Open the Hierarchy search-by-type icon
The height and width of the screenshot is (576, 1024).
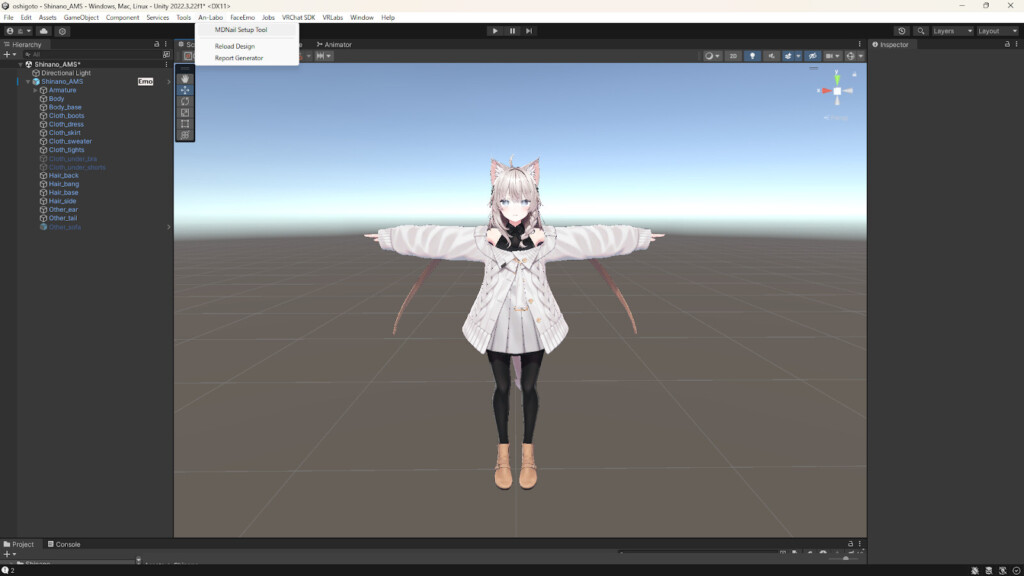167,55
